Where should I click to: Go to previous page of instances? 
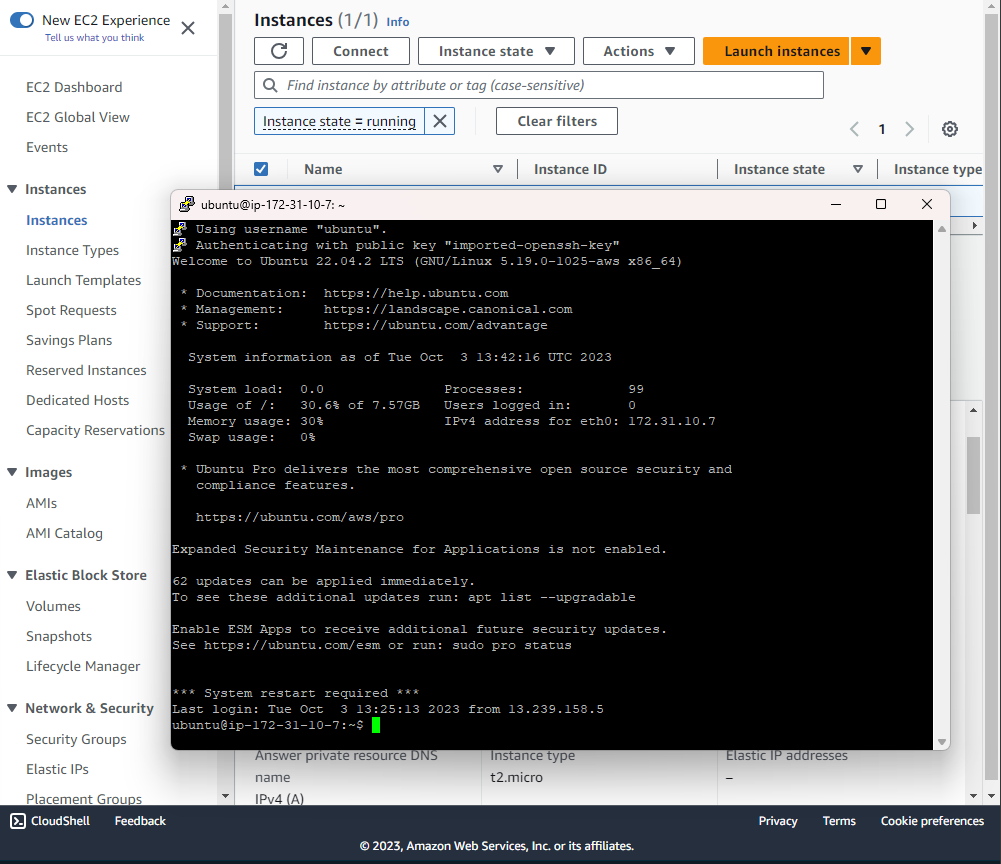click(854, 129)
